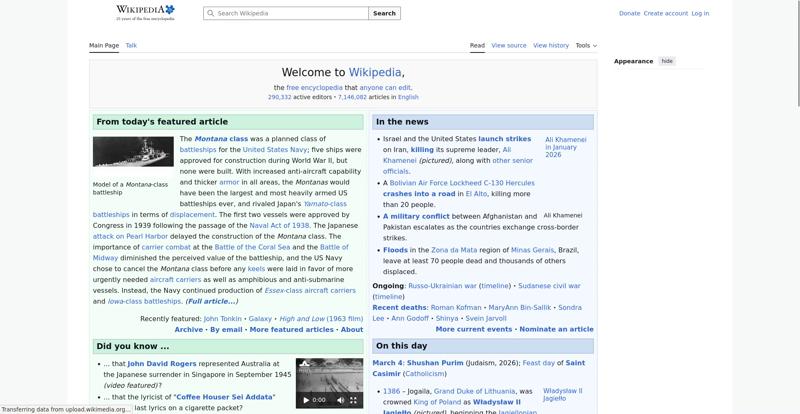Image resolution: width=800 pixels, height=414 pixels.
Task: Open the Create account link
Action: 665,14
